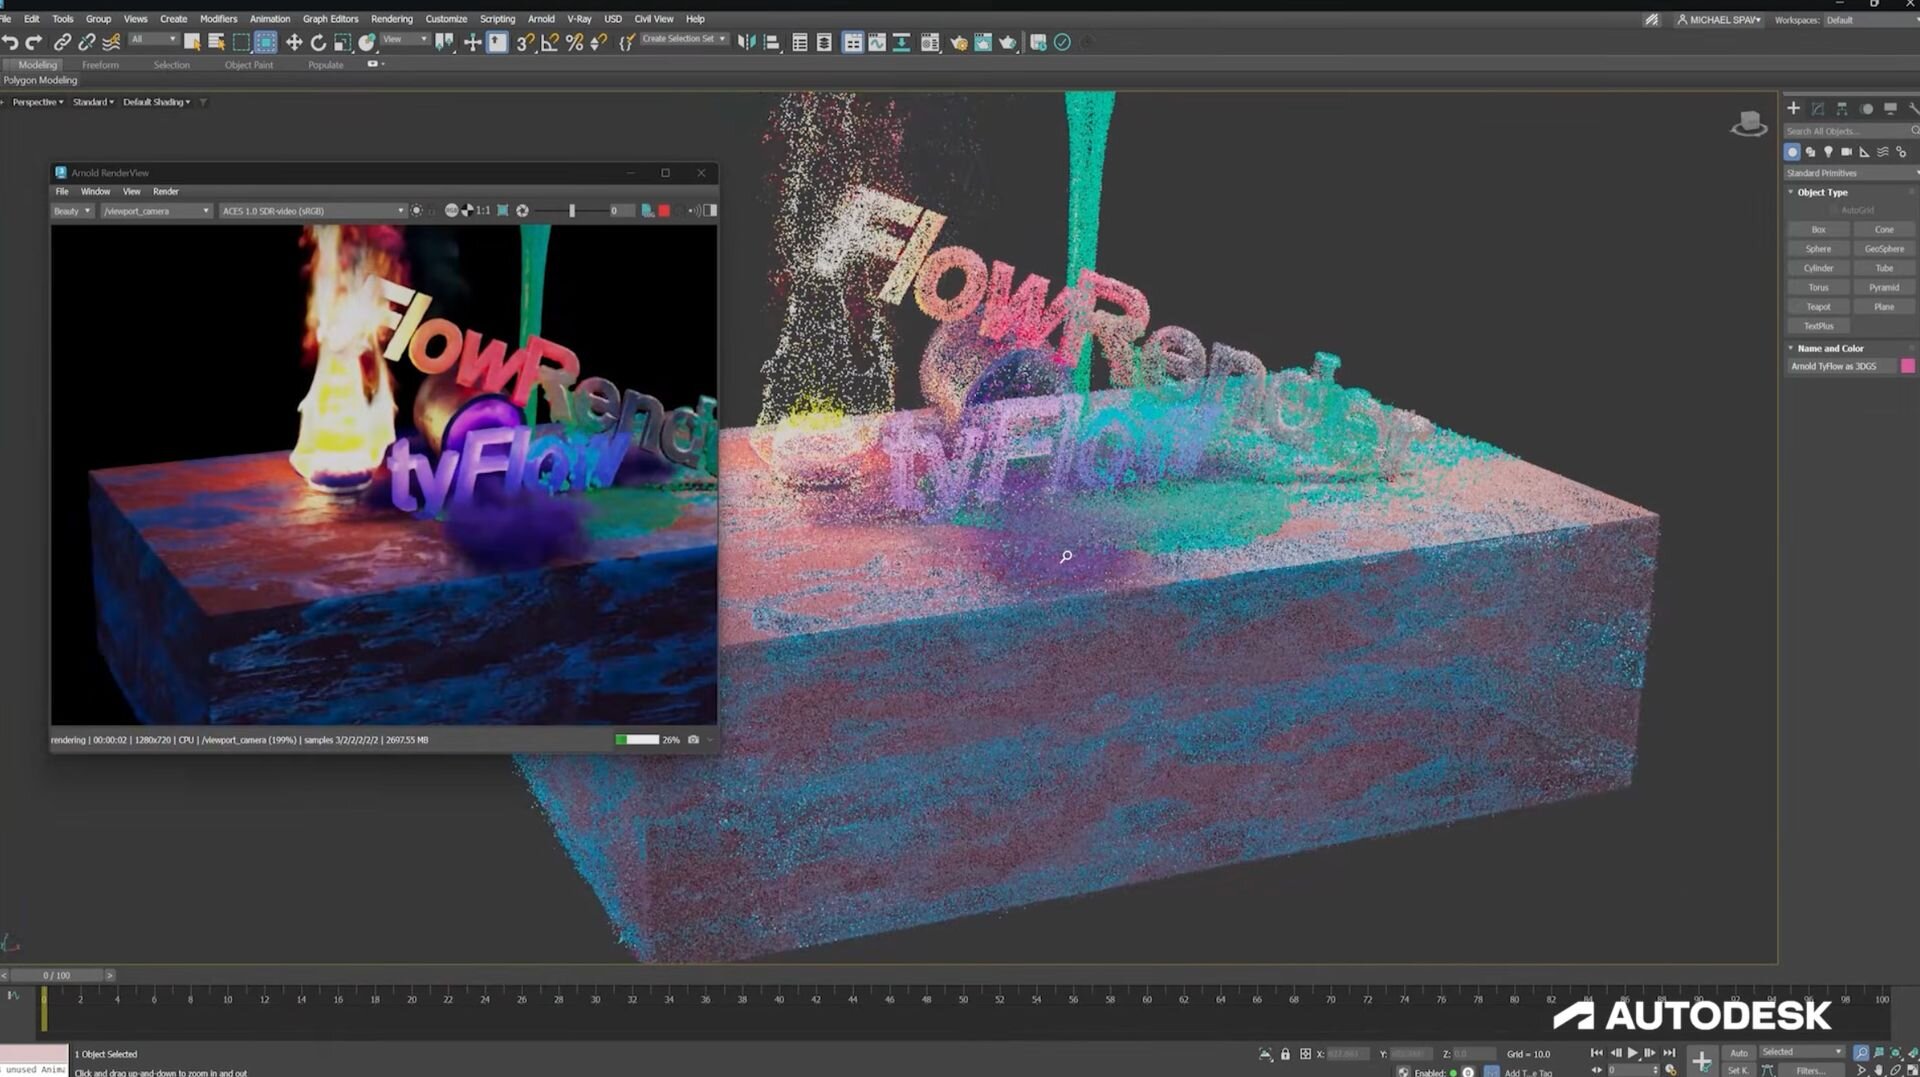Screen dimensions: 1920x1077
Task: Click the Cylinder button
Action: pyautogui.click(x=1818, y=268)
